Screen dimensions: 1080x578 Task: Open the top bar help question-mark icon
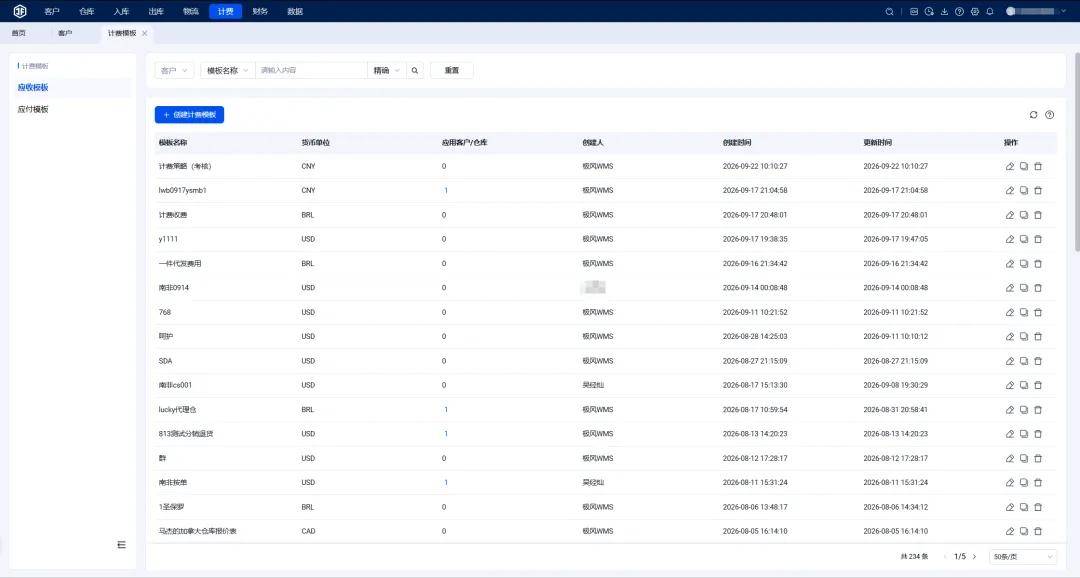tap(959, 12)
